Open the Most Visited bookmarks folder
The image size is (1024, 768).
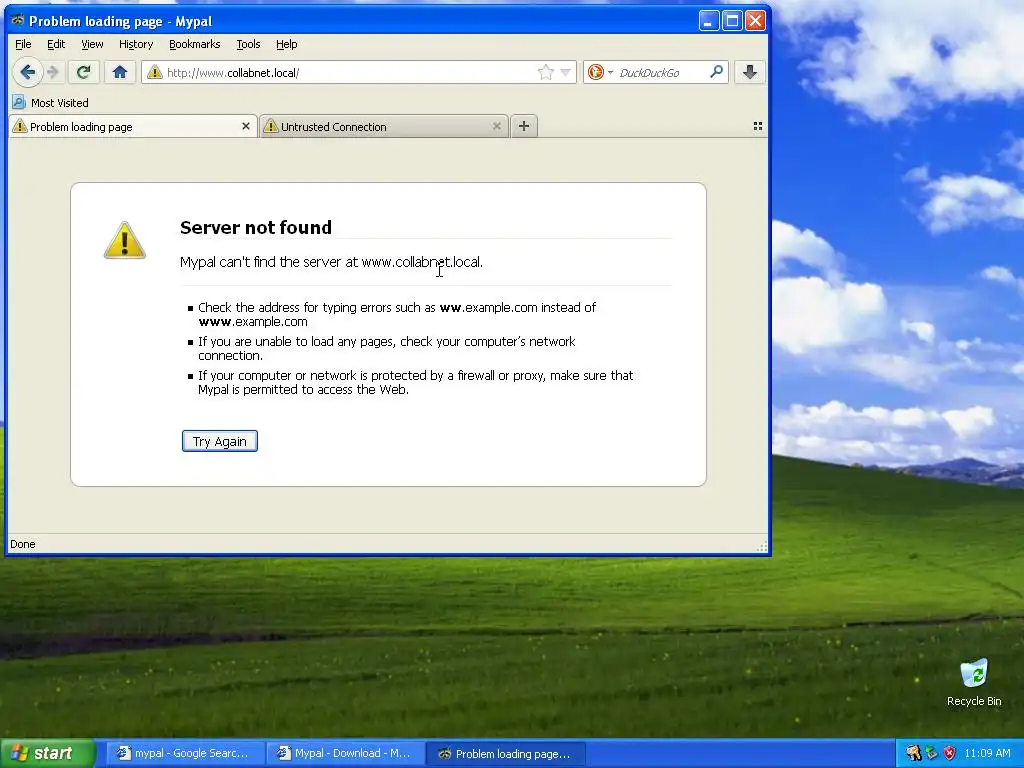point(51,103)
